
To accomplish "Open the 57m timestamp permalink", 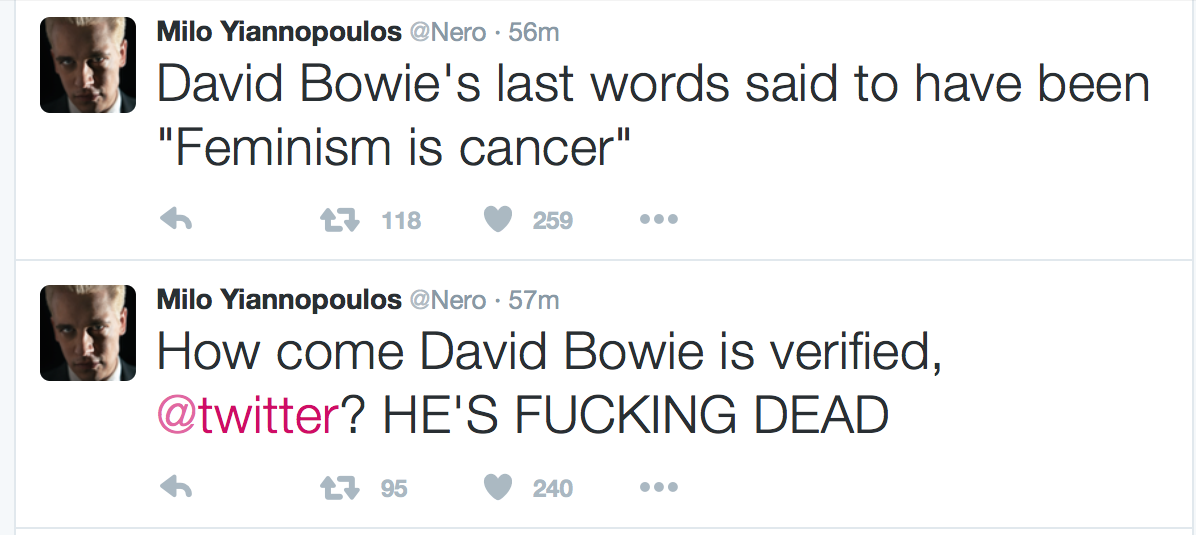I will click(x=534, y=299).
